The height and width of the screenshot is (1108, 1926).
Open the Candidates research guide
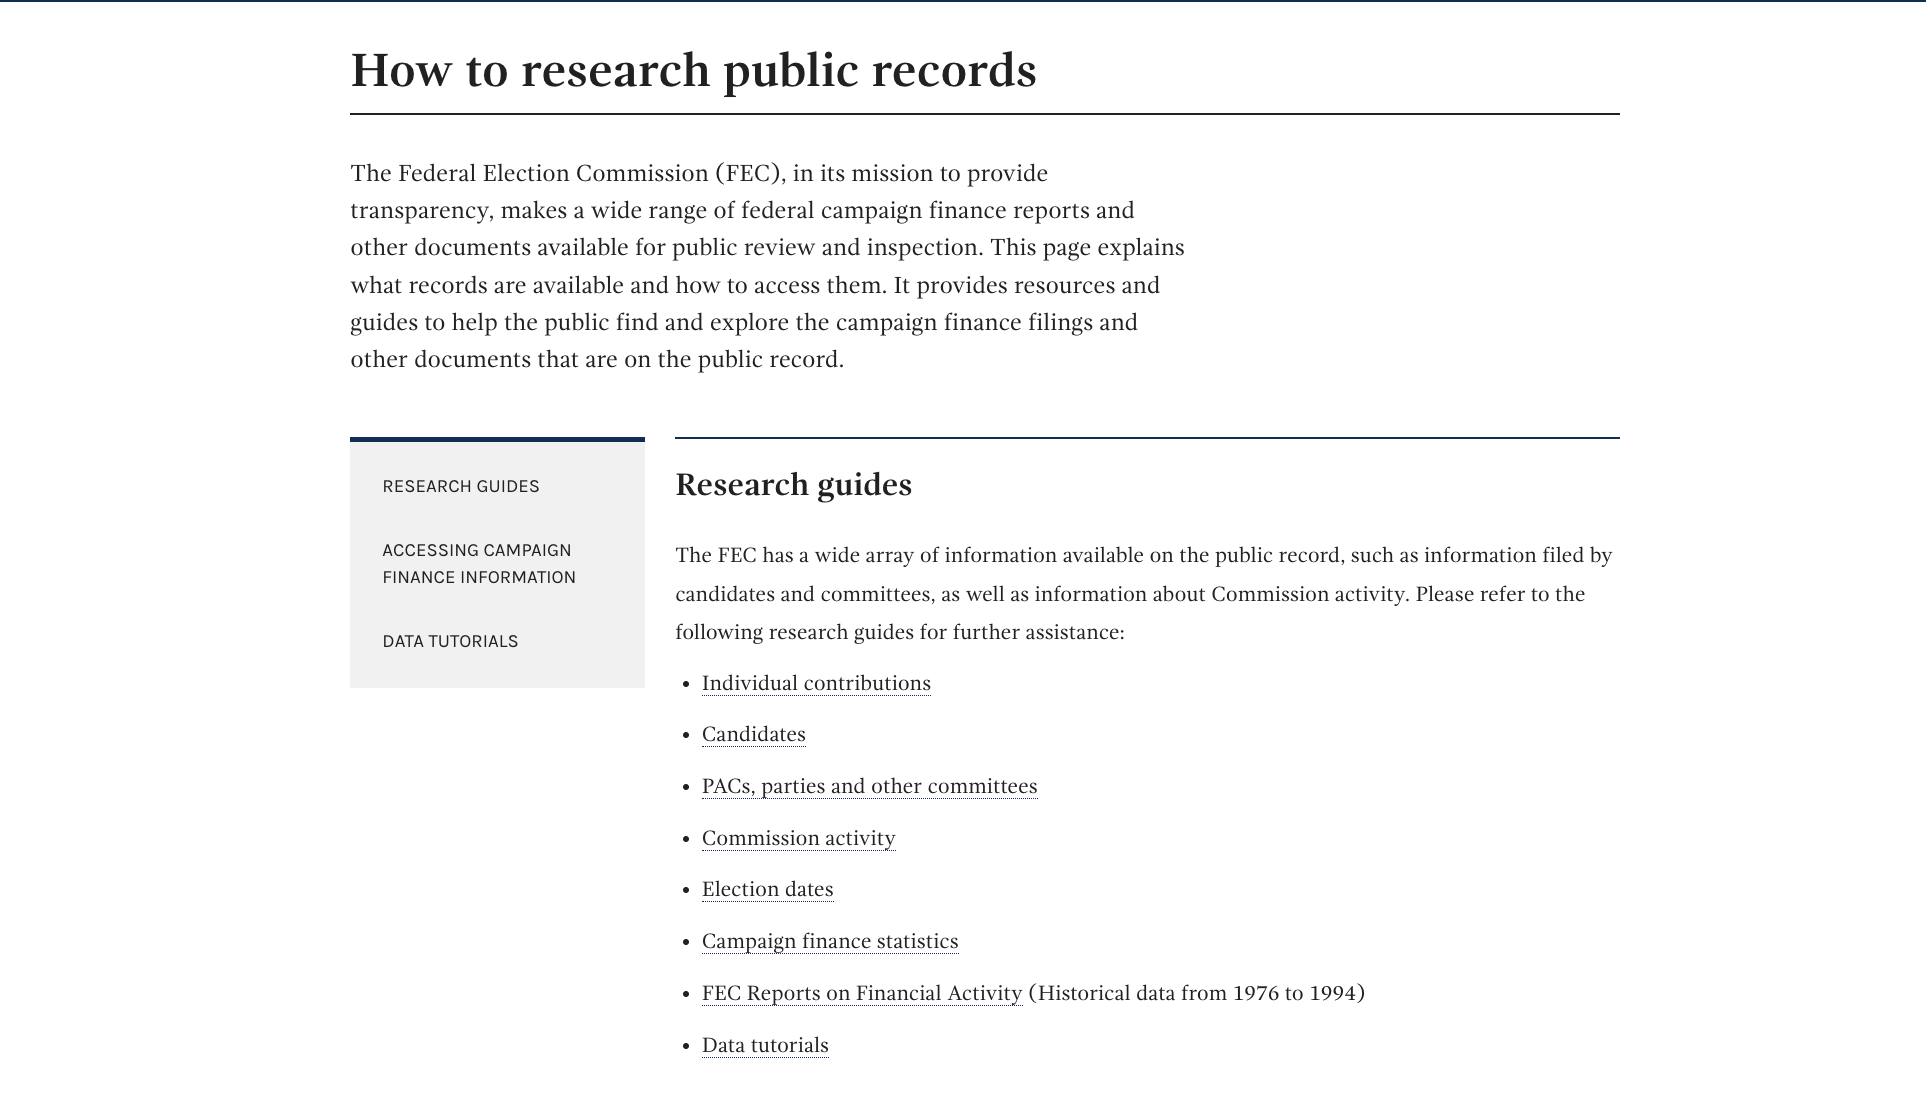point(754,734)
